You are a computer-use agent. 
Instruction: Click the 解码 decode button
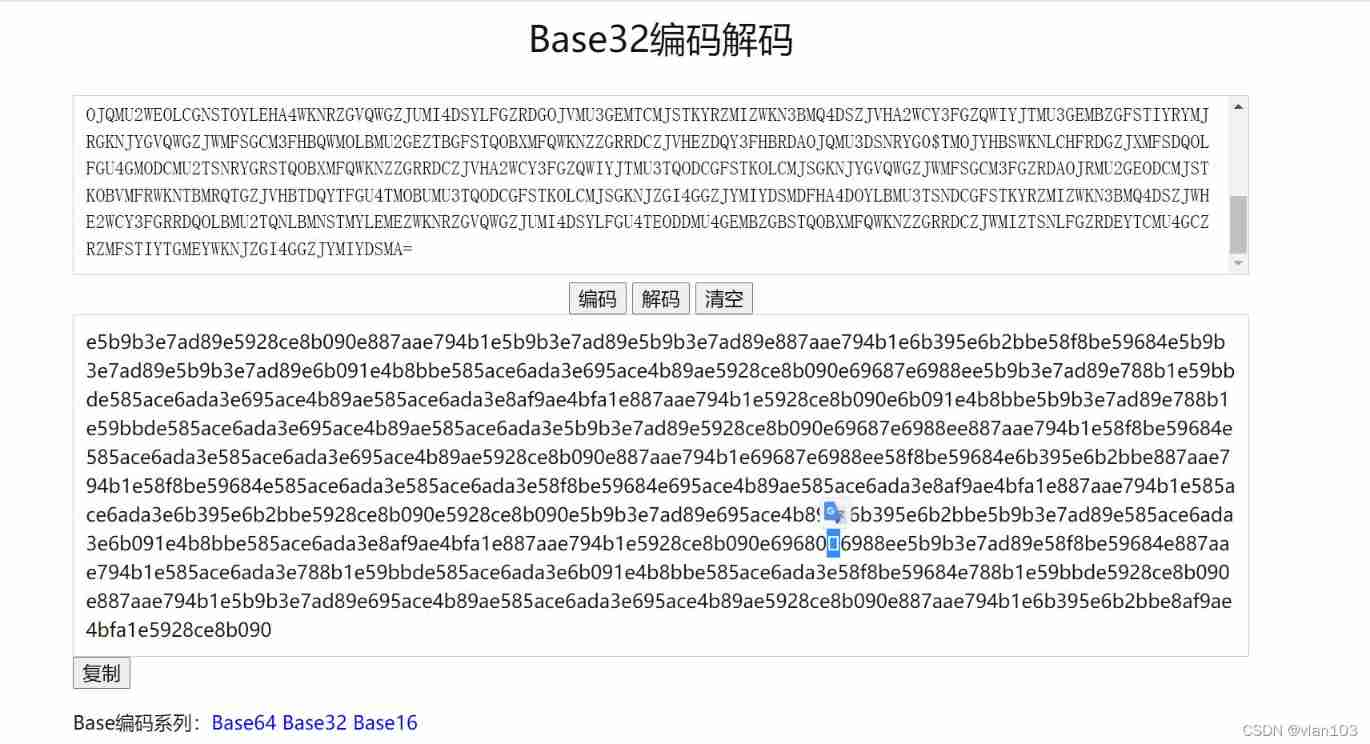tap(661, 298)
